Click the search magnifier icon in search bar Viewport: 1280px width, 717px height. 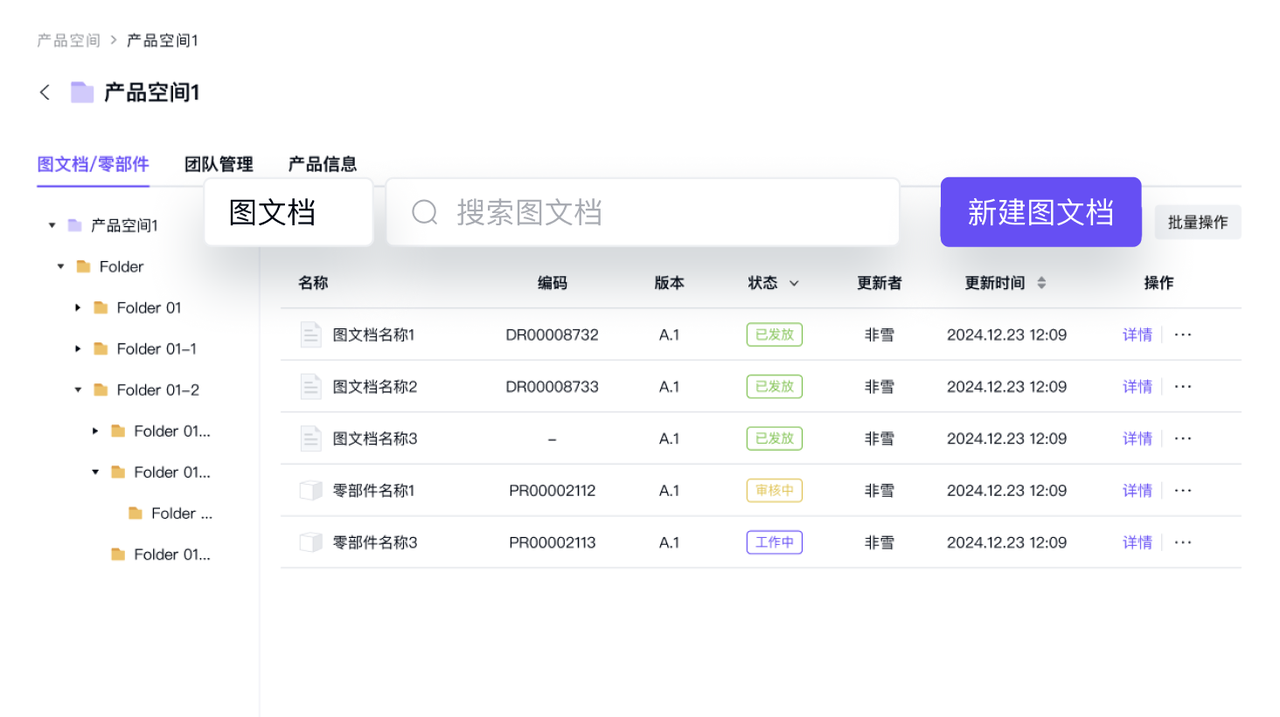424,212
